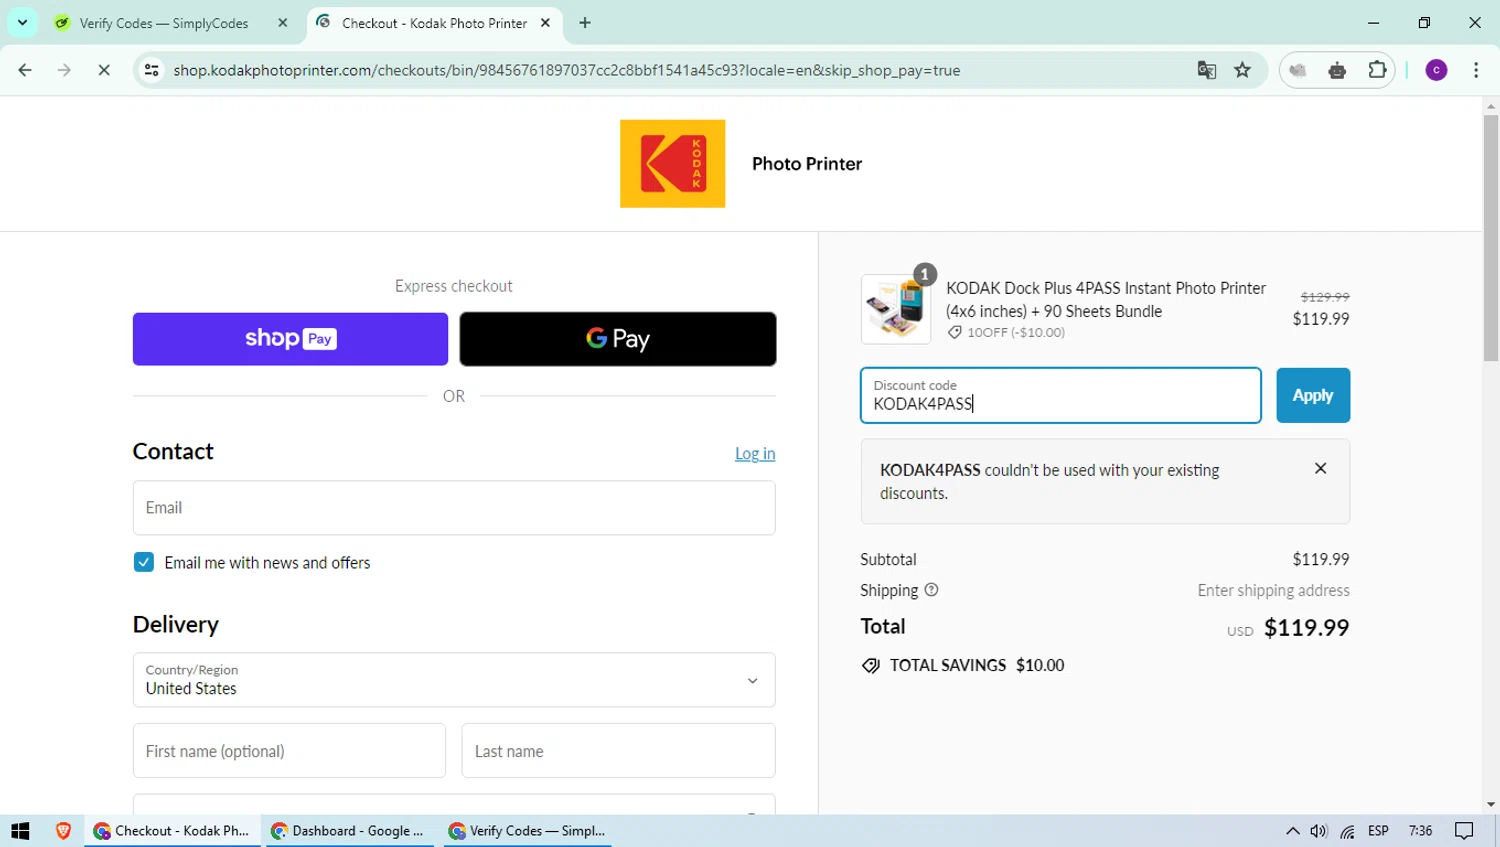Focus the Email input field
The height and width of the screenshot is (847, 1500).
point(454,508)
